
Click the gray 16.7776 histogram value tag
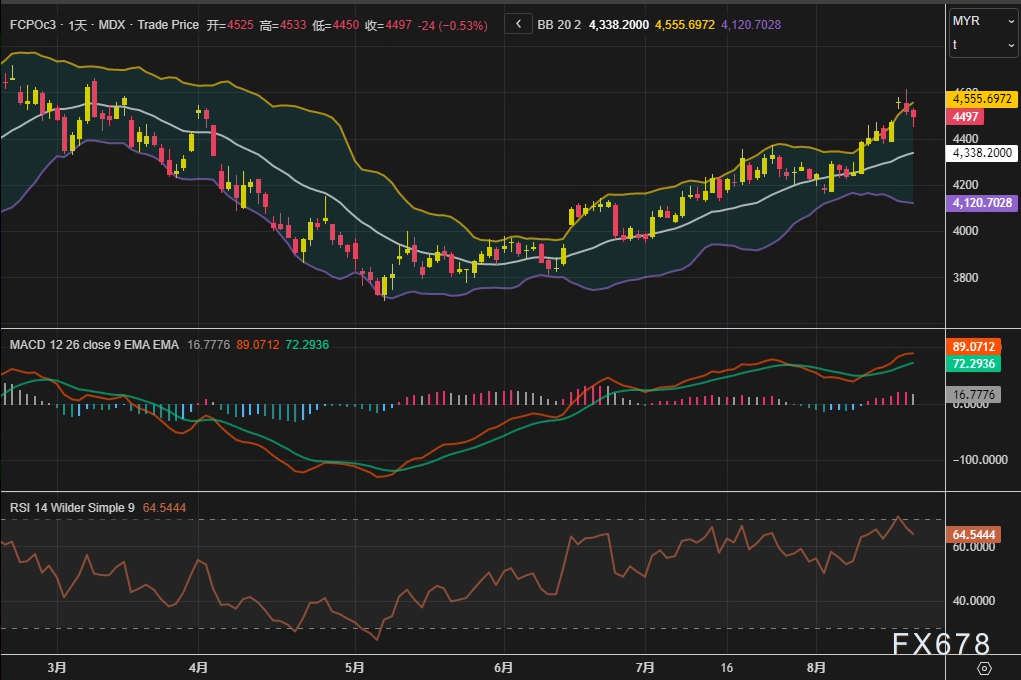[x=972, y=395]
